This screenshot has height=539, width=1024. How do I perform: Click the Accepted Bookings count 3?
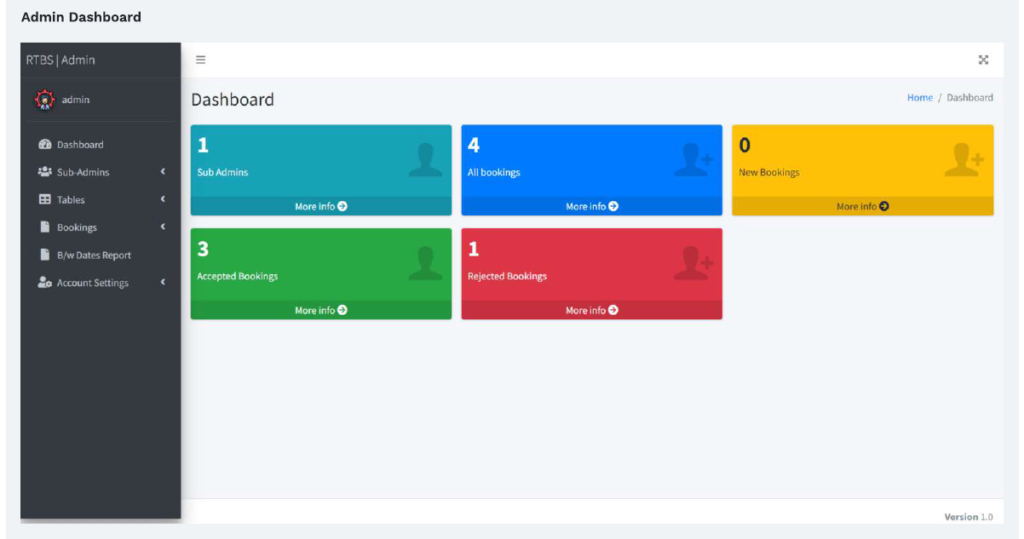click(203, 249)
